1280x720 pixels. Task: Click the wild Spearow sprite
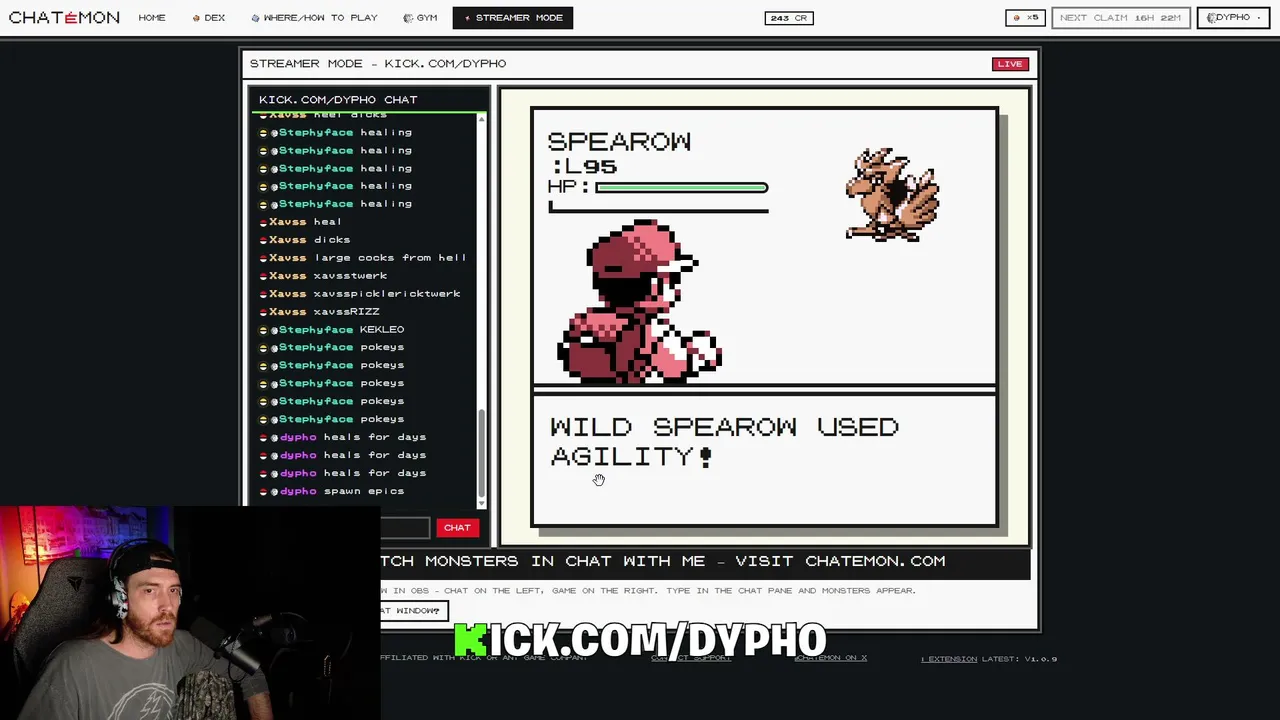[892, 195]
